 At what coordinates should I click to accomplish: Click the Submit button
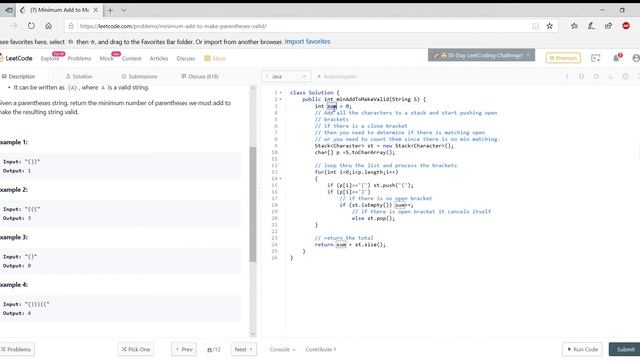(625, 349)
